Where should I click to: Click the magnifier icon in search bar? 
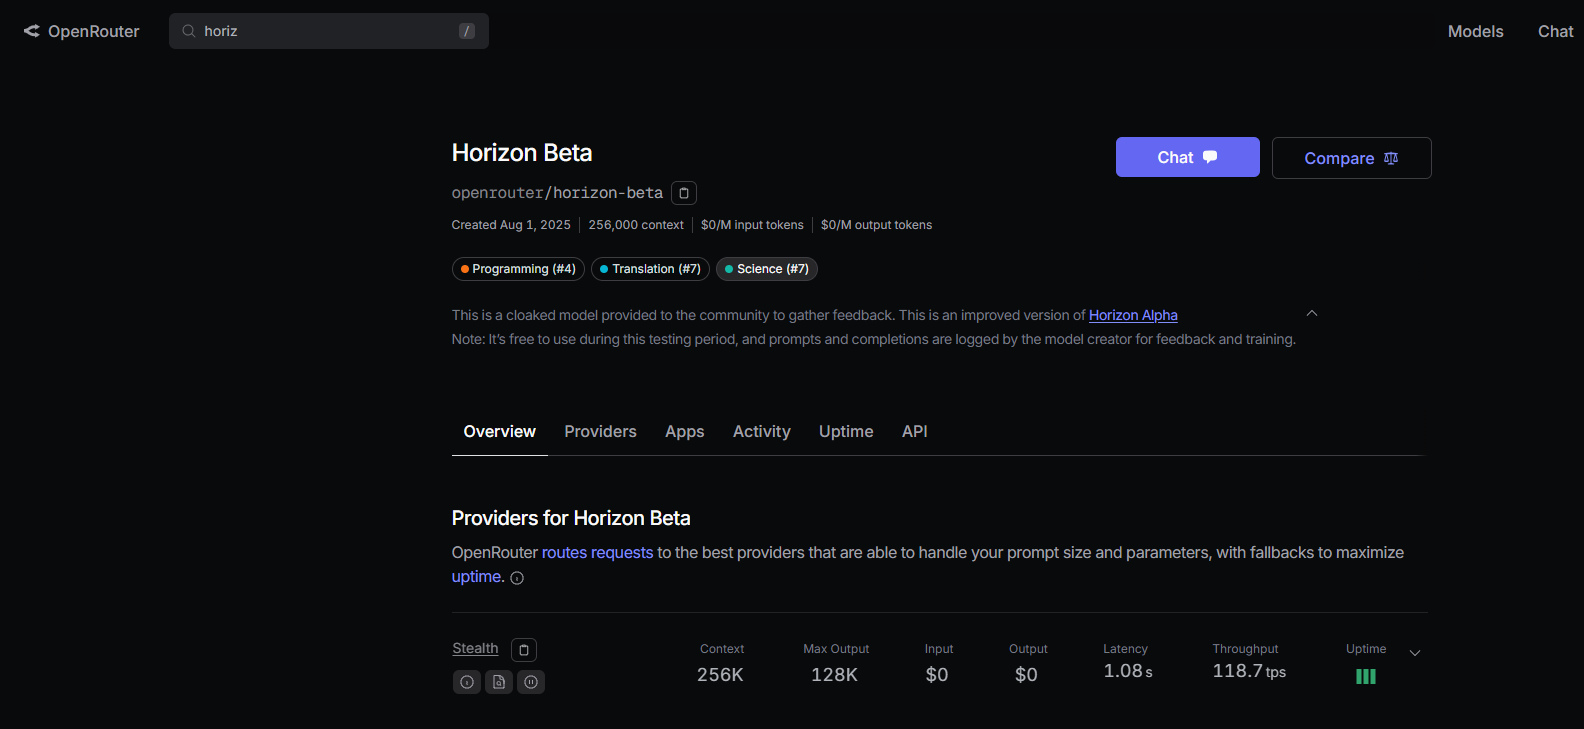tap(188, 31)
